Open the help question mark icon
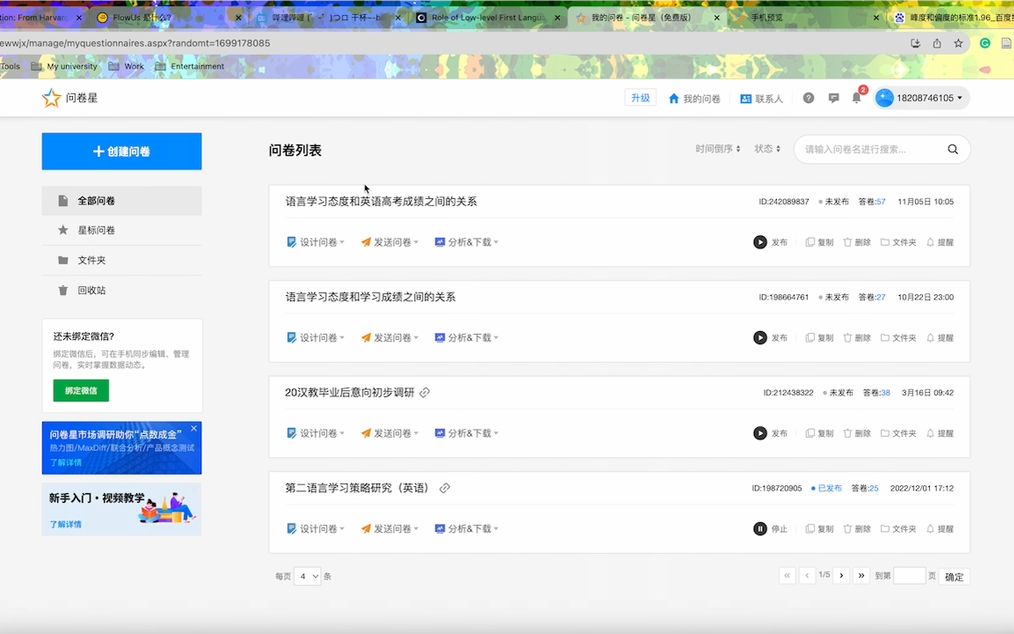1014x634 pixels. [808, 98]
